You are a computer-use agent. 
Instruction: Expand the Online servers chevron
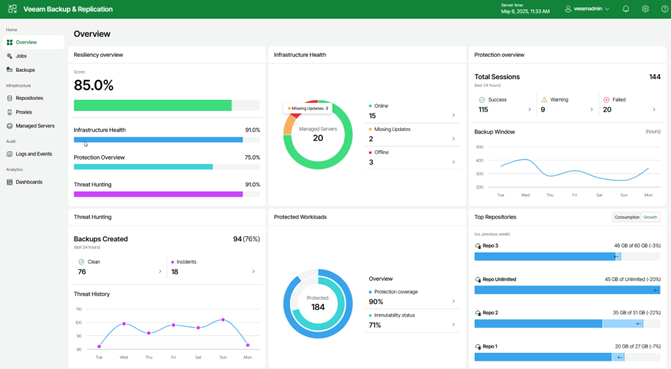(x=454, y=116)
